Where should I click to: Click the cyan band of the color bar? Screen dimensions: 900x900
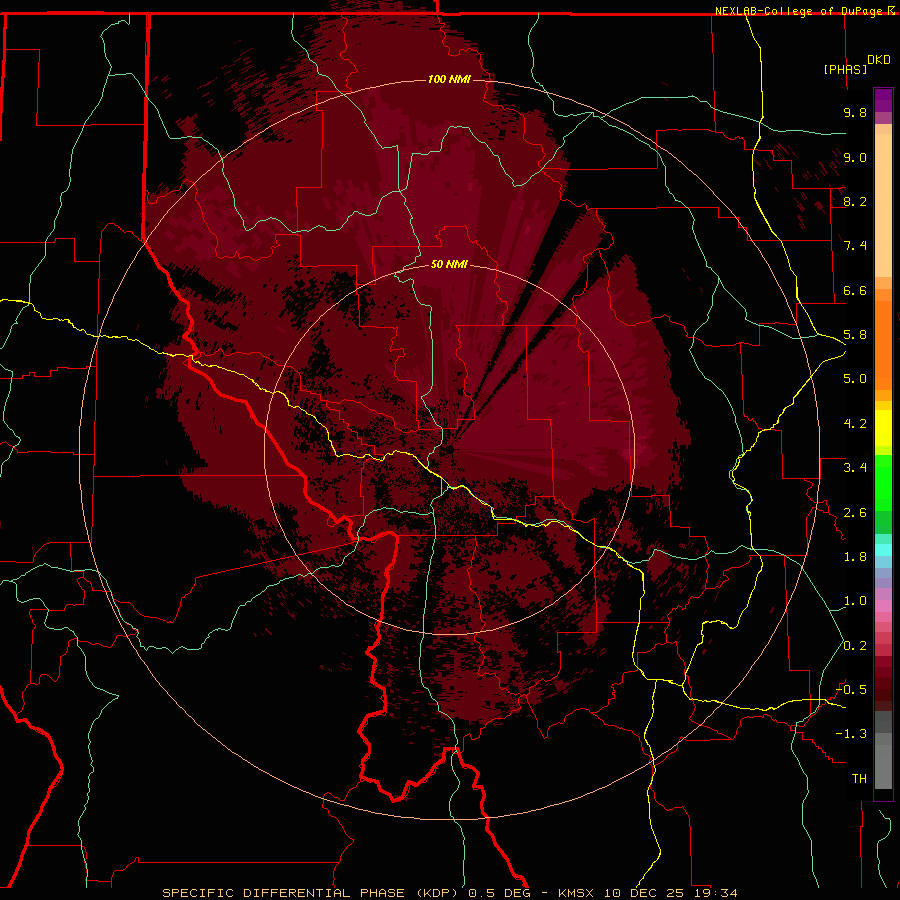pos(883,550)
